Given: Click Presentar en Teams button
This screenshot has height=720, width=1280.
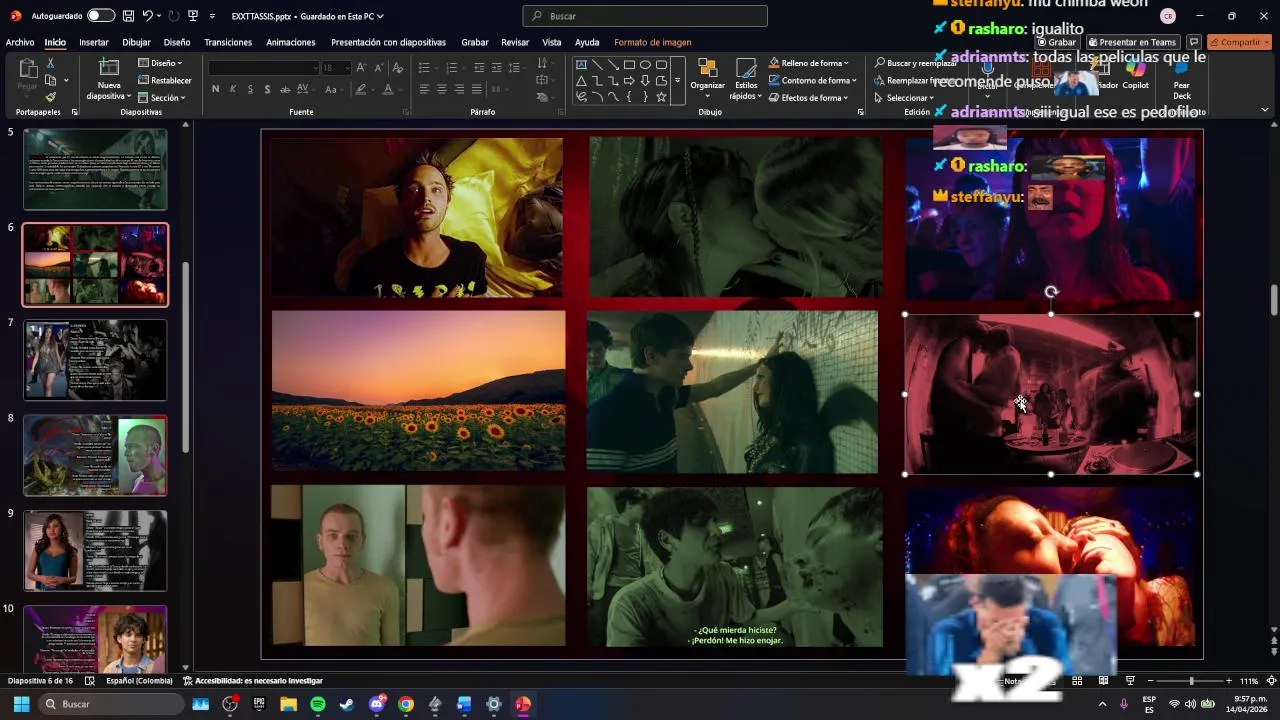Looking at the screenshot, I should [x=1132, y=42].
